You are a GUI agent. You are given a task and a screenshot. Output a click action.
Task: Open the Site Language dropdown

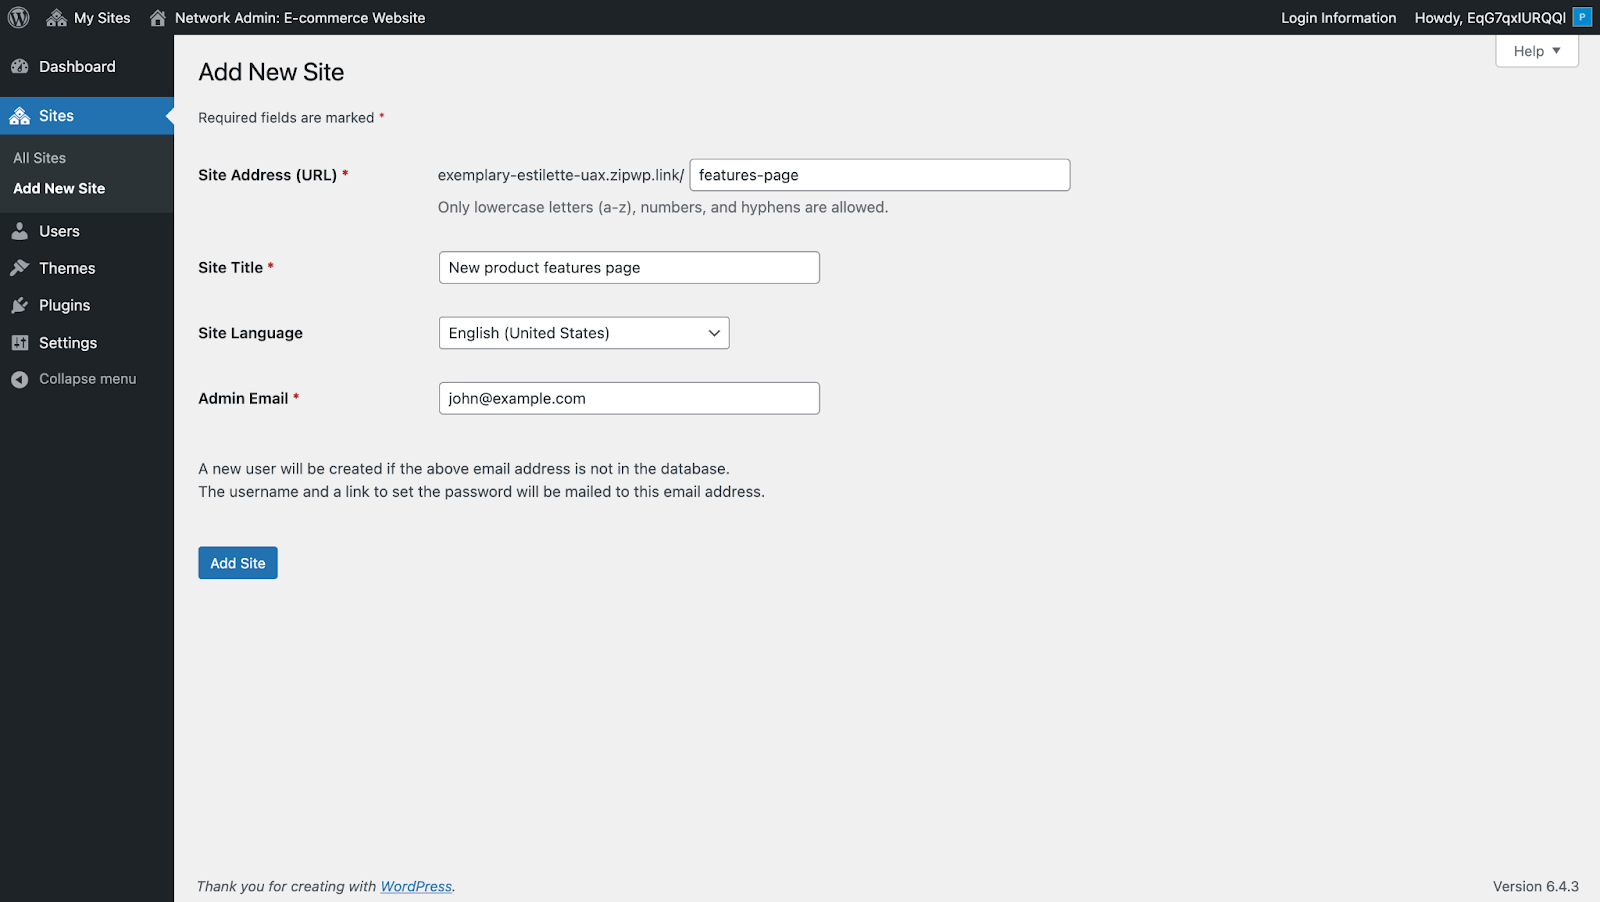[x=584, y=332]
